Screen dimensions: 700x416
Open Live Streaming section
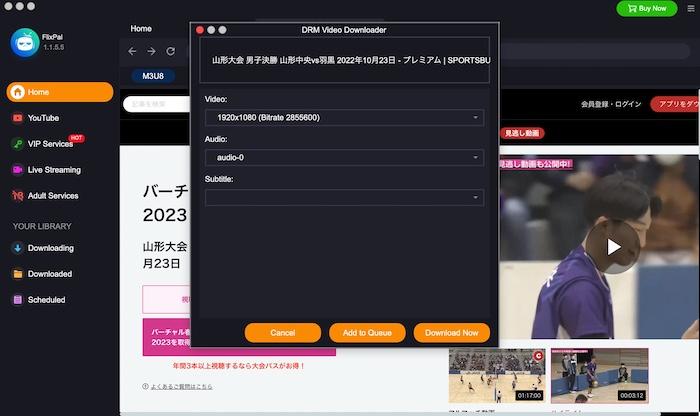(x=54, y=170)
